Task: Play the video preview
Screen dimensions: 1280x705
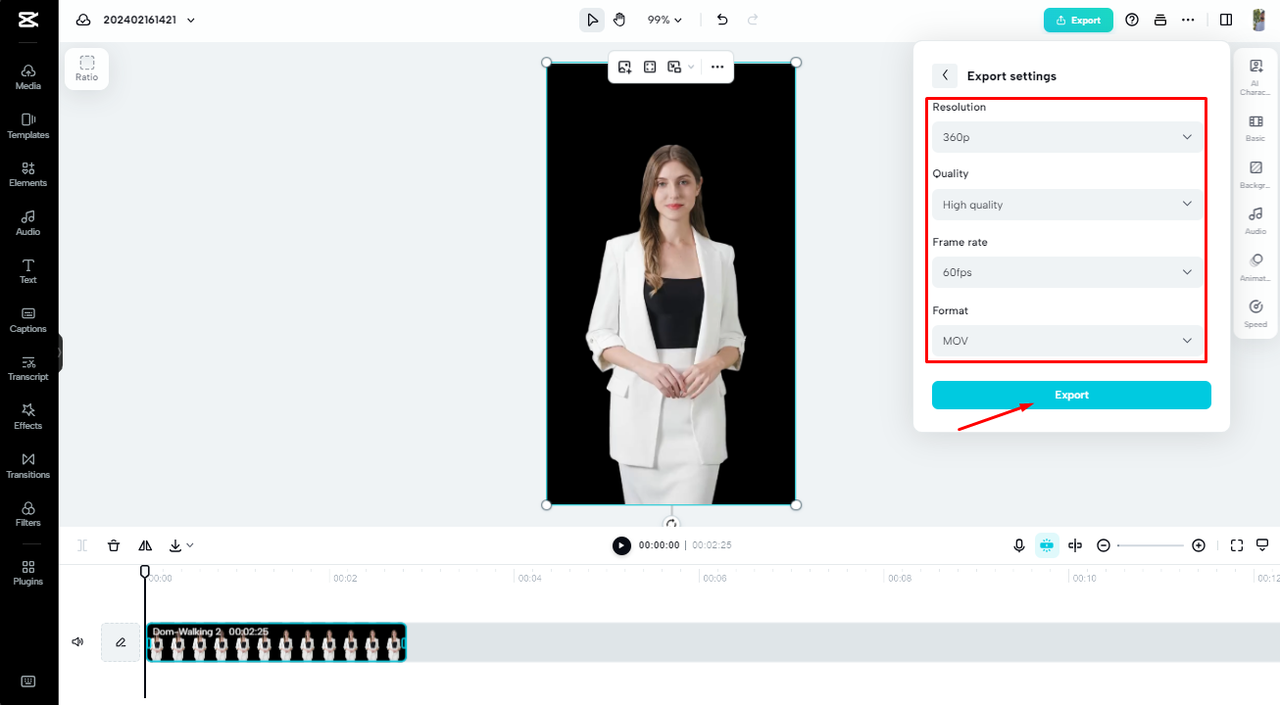Action: [622, 545]
